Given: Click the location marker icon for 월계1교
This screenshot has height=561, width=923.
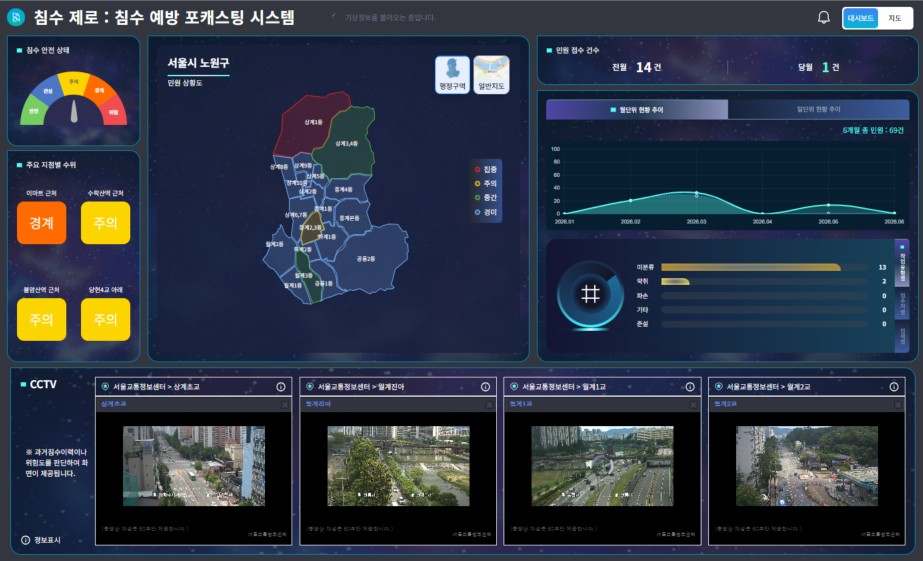Looking at the screenshot, I should 514,387.
